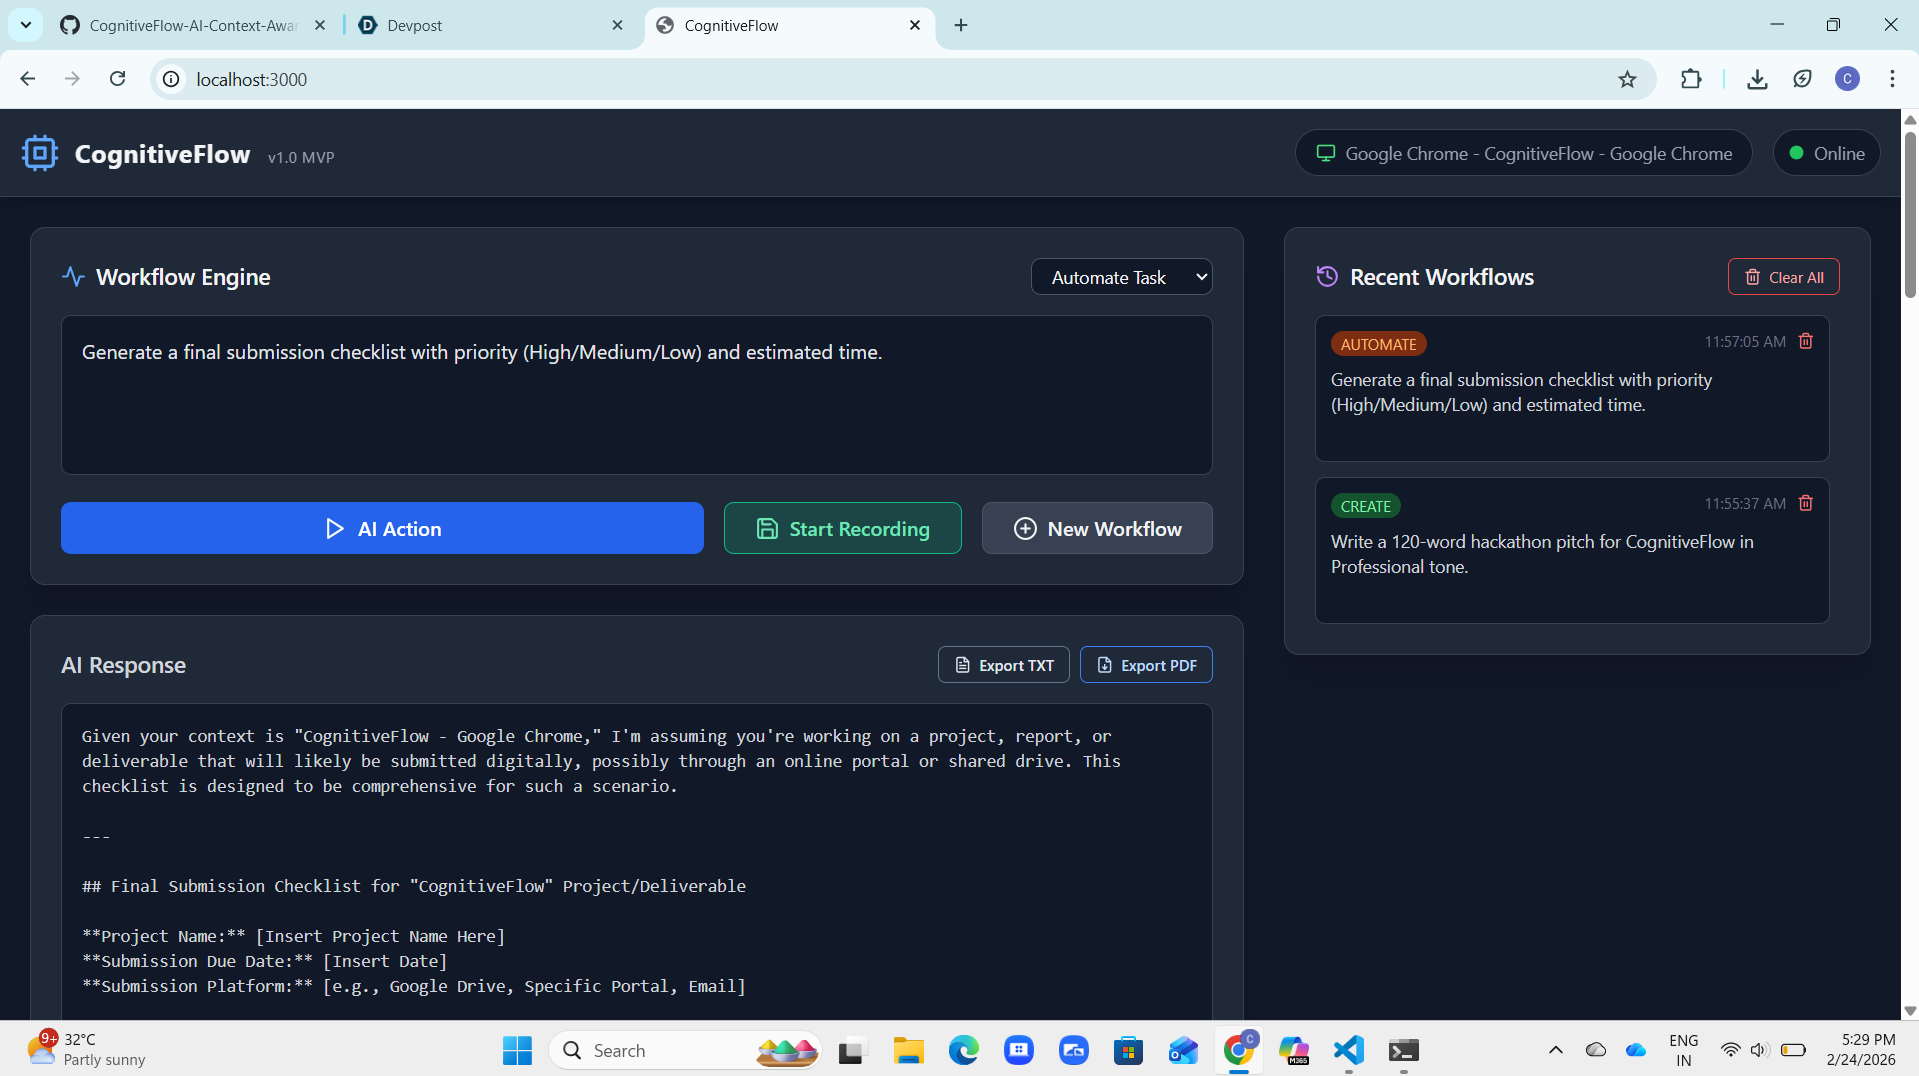1919x1076 pixels.
Task: Delete the CREATE workflow with trash icon
Action: coord(1806,503)
